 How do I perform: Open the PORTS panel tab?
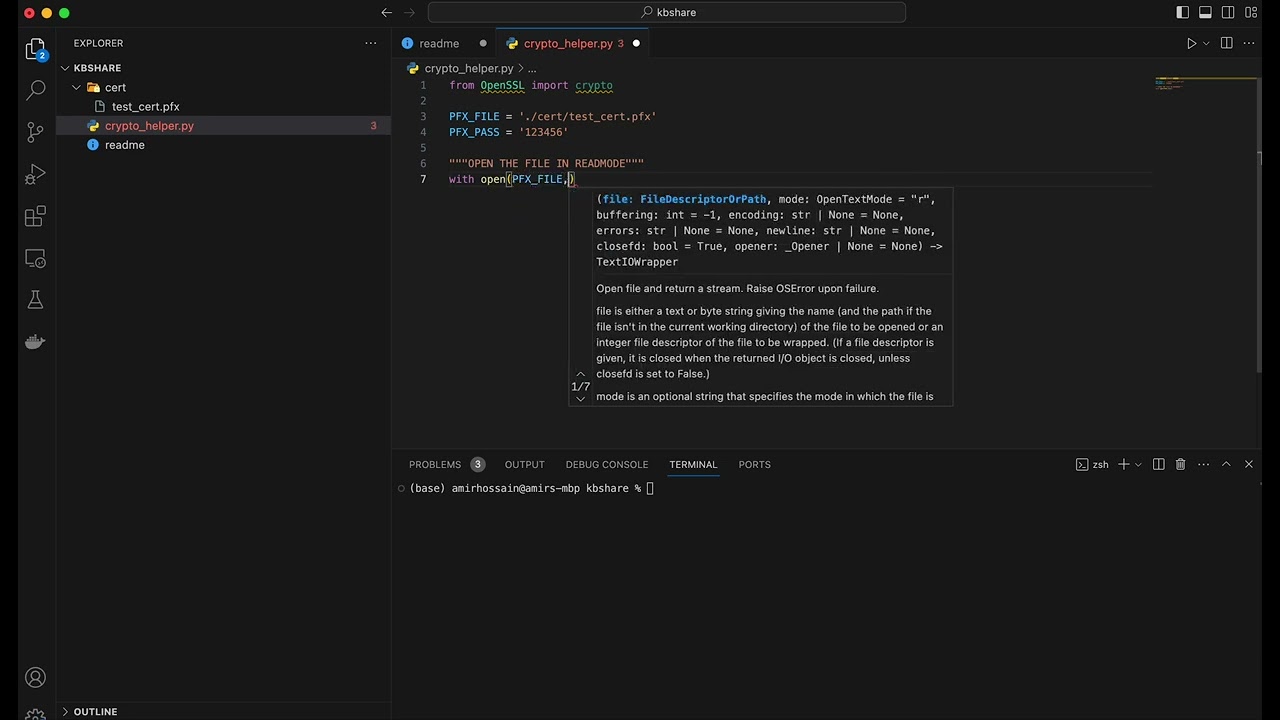click(x=754, y=464)
